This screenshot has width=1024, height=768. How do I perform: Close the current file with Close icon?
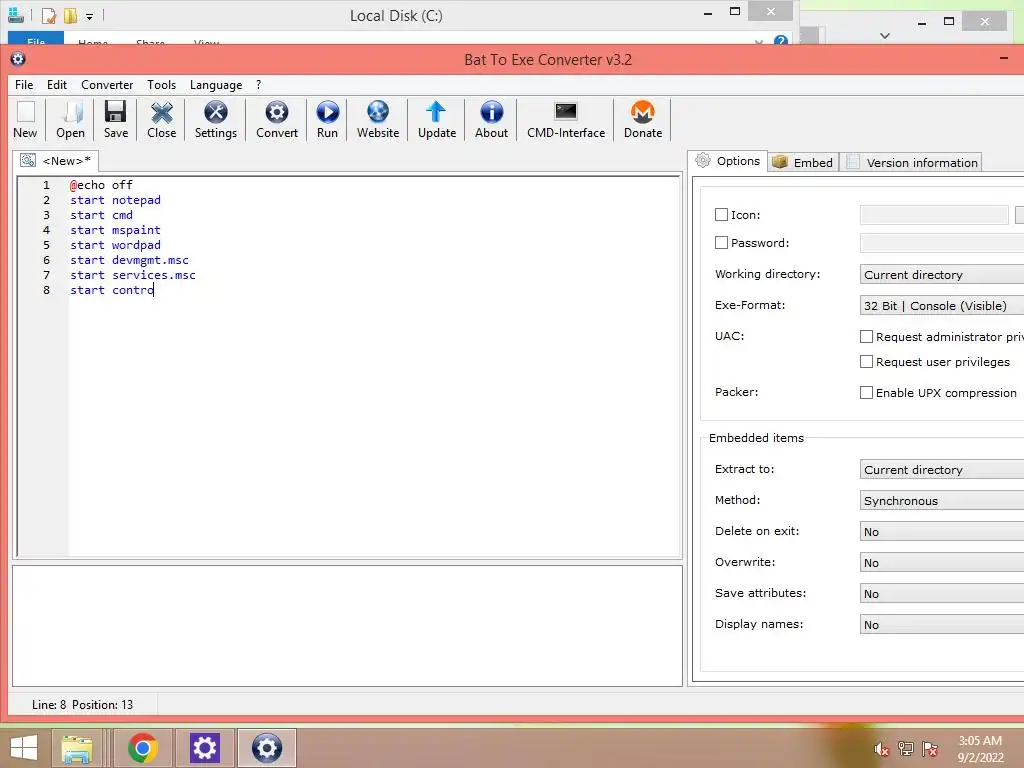click(x=161, y=120)
